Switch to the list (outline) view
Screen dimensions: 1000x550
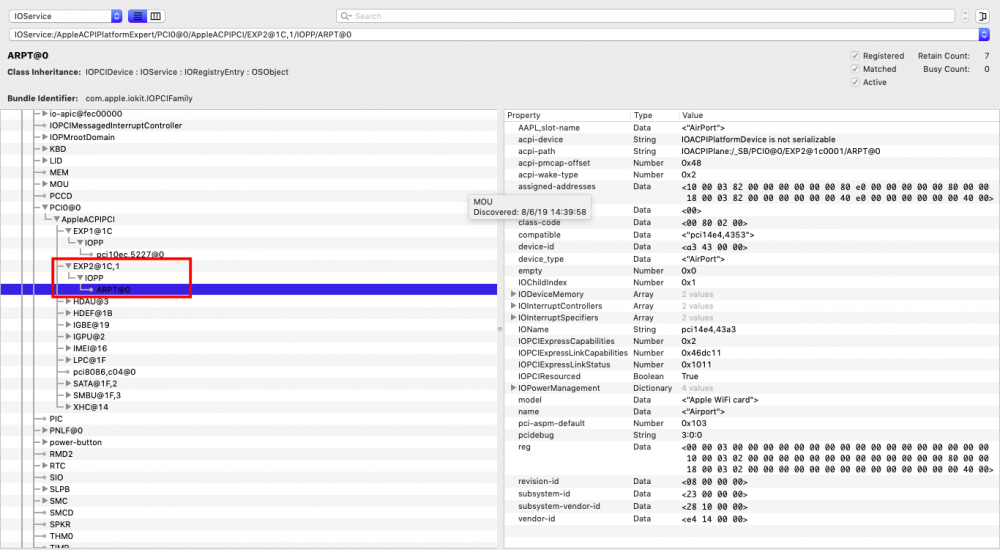click(138, 16)
